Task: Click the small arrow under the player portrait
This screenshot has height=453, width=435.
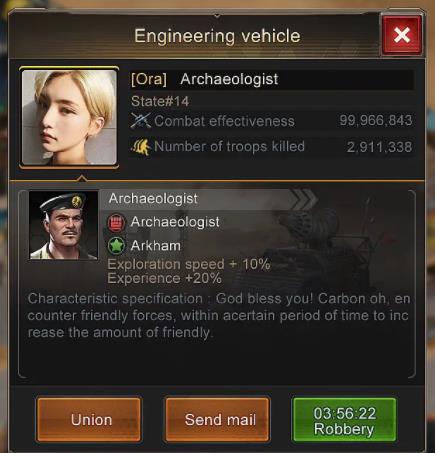Action: tap(81, 179)
